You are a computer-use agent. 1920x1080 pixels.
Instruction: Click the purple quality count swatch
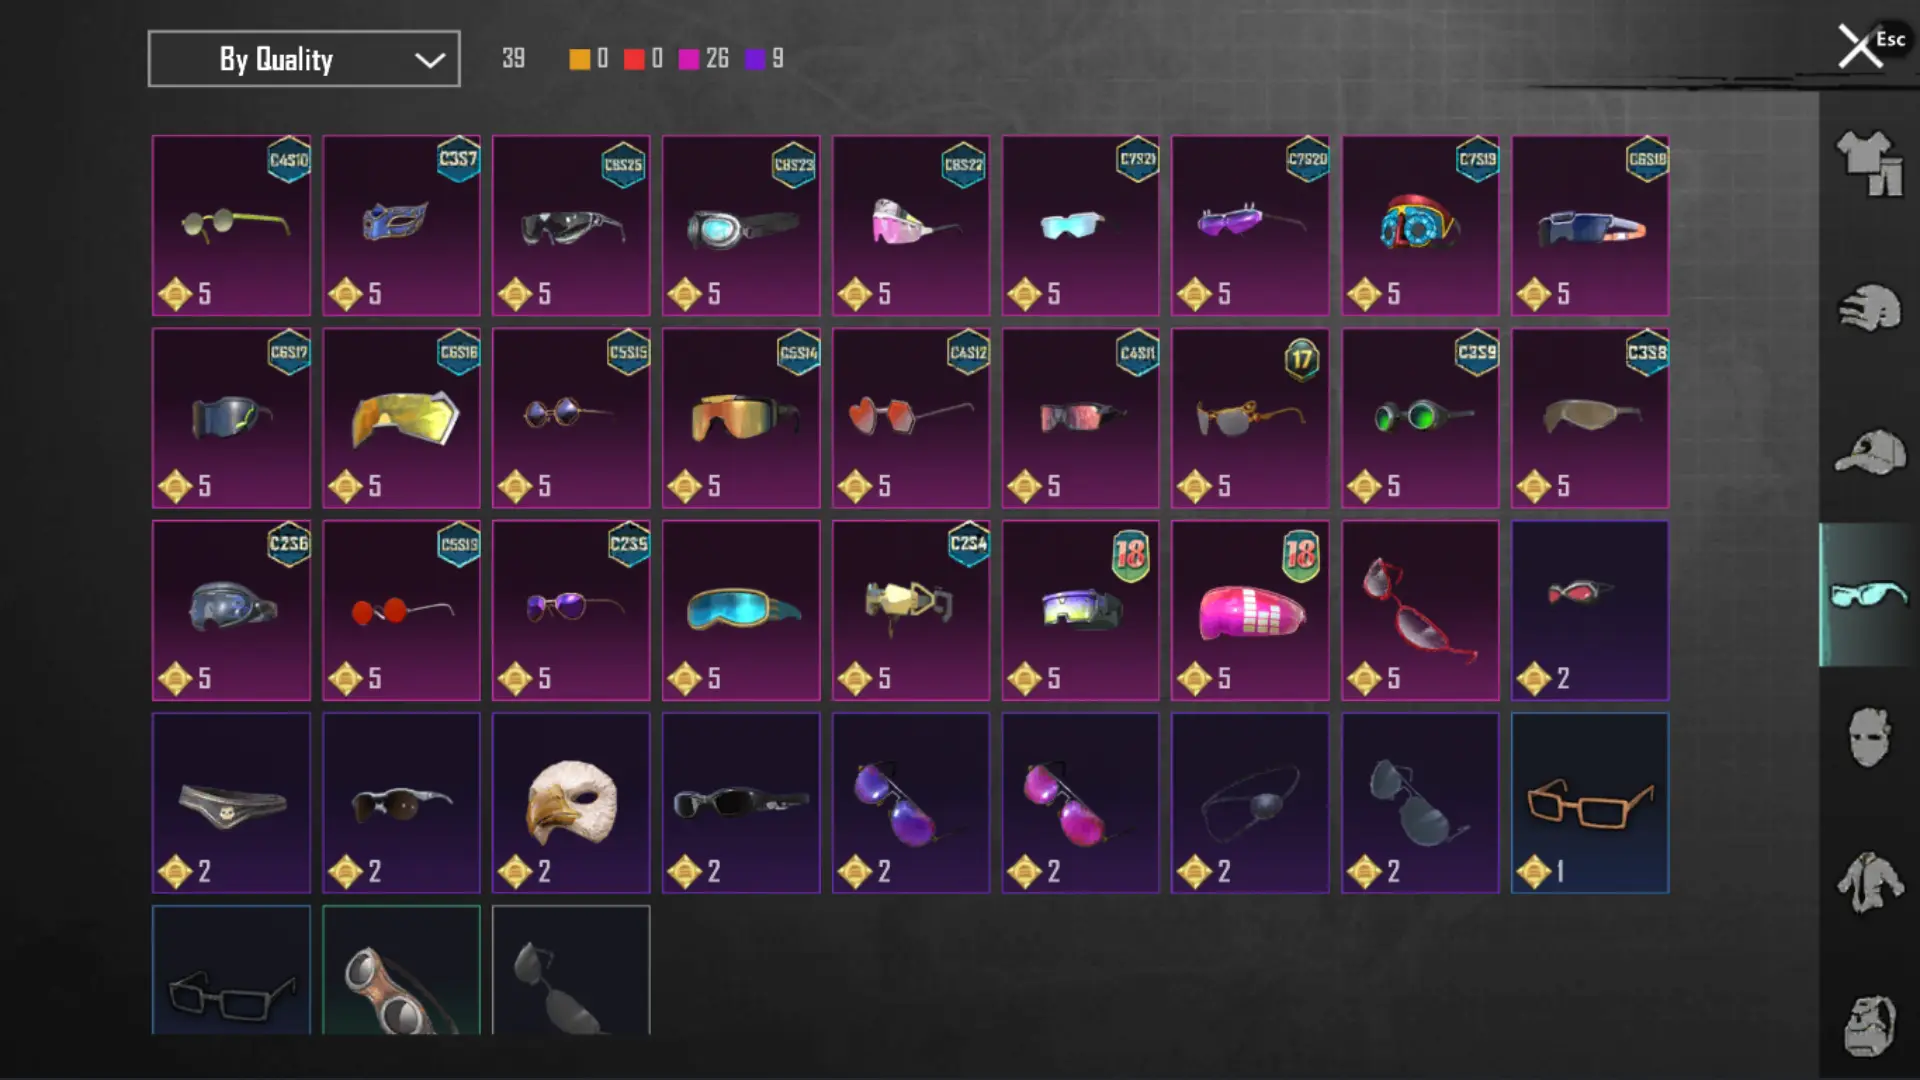755,59
